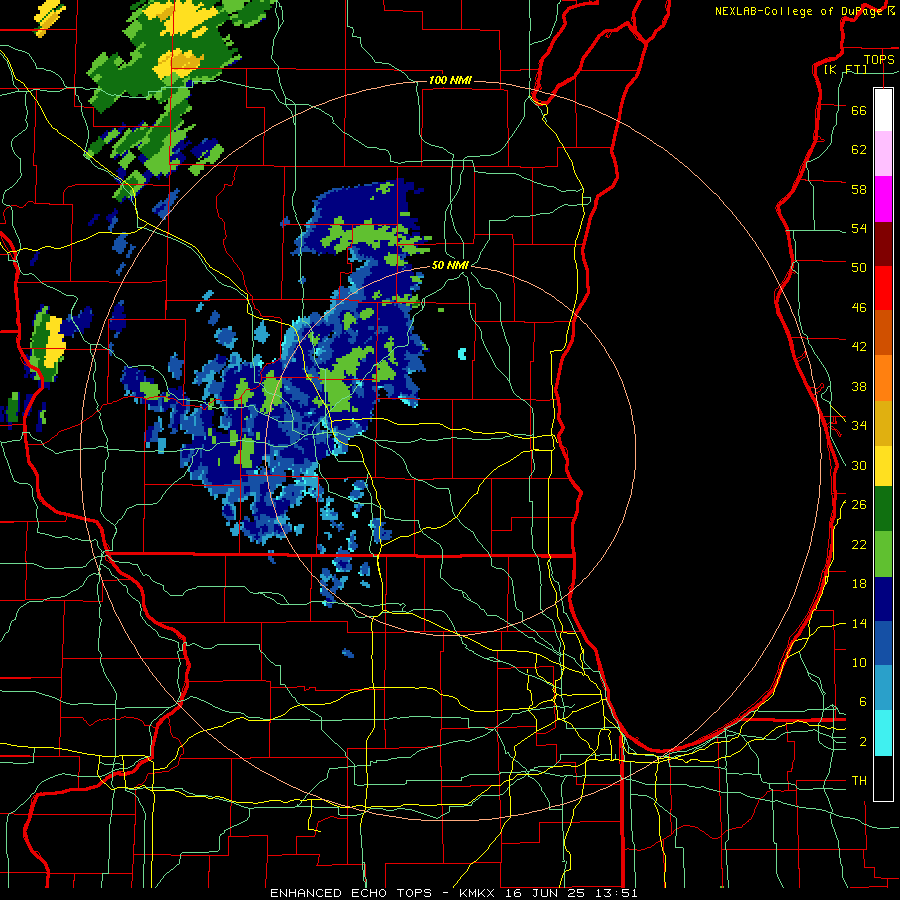Click the medium blue legend swatch near 14
The image size is (900, 900).
883,643
